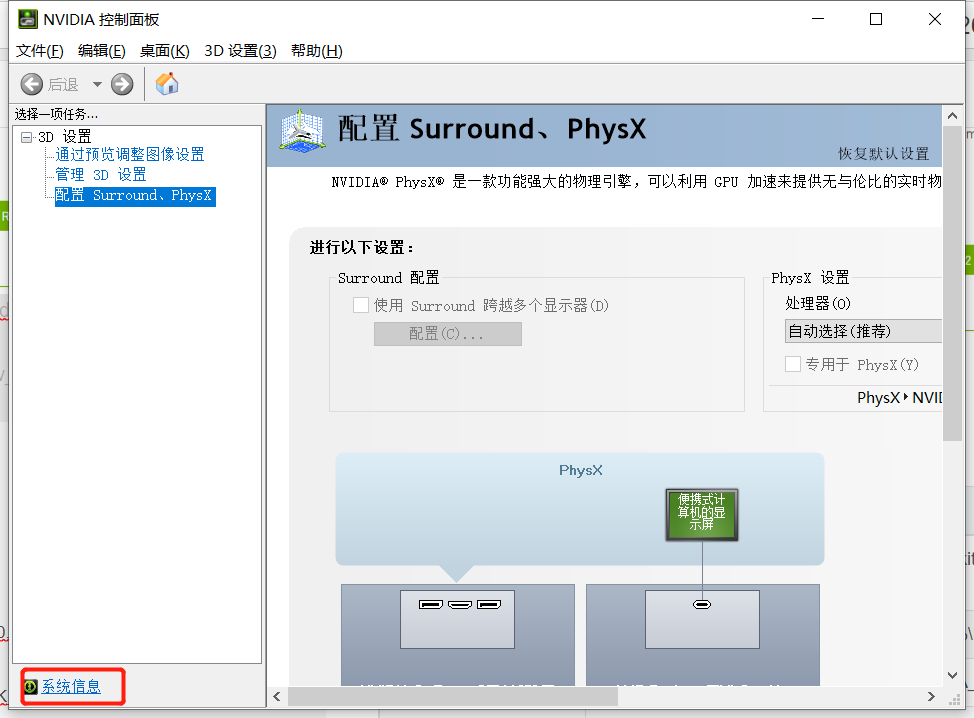
Task: Click the 便携式计算机的显示屏 display icon
Action: pyautogui.click(x=702, y=514)
